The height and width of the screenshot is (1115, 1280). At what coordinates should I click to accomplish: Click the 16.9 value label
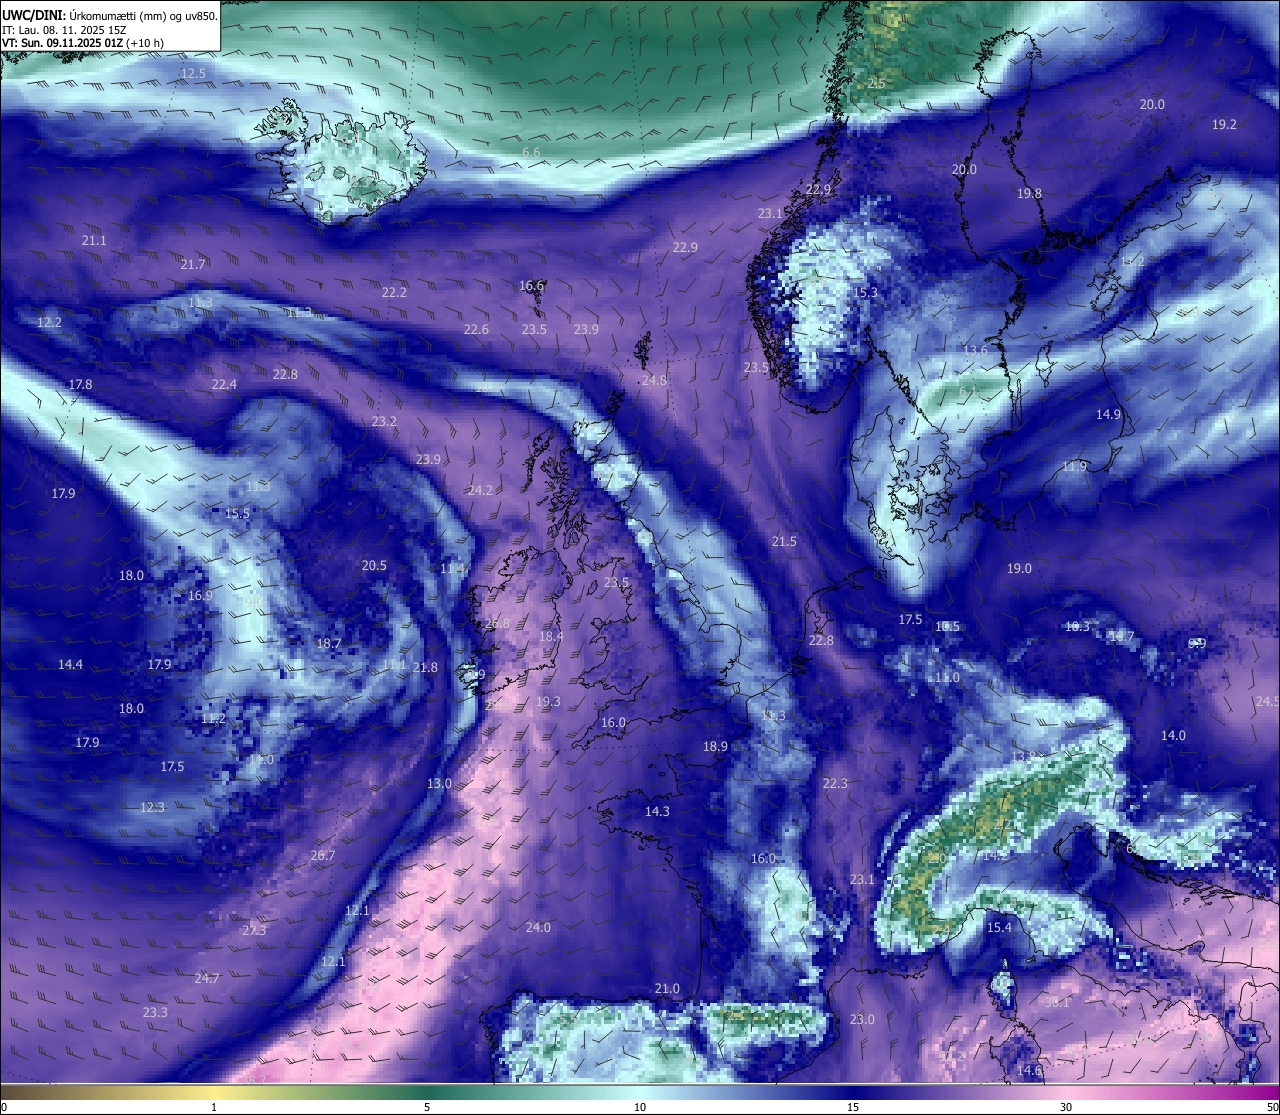200,595
